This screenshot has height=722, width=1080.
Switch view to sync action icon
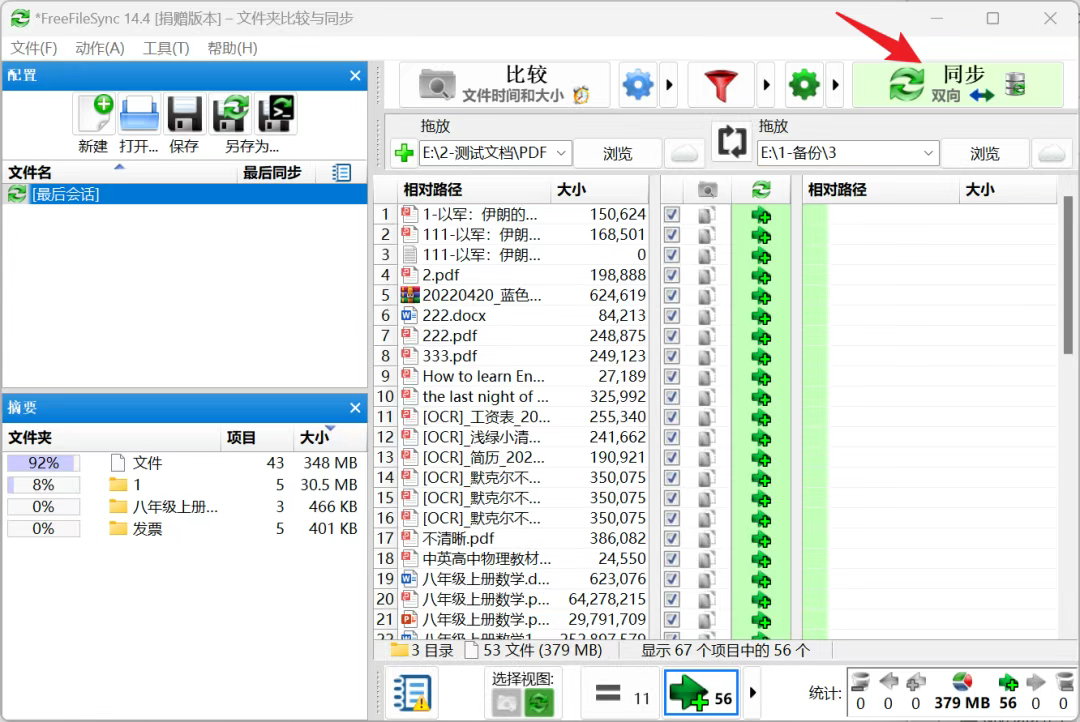(x=539, y=703)
